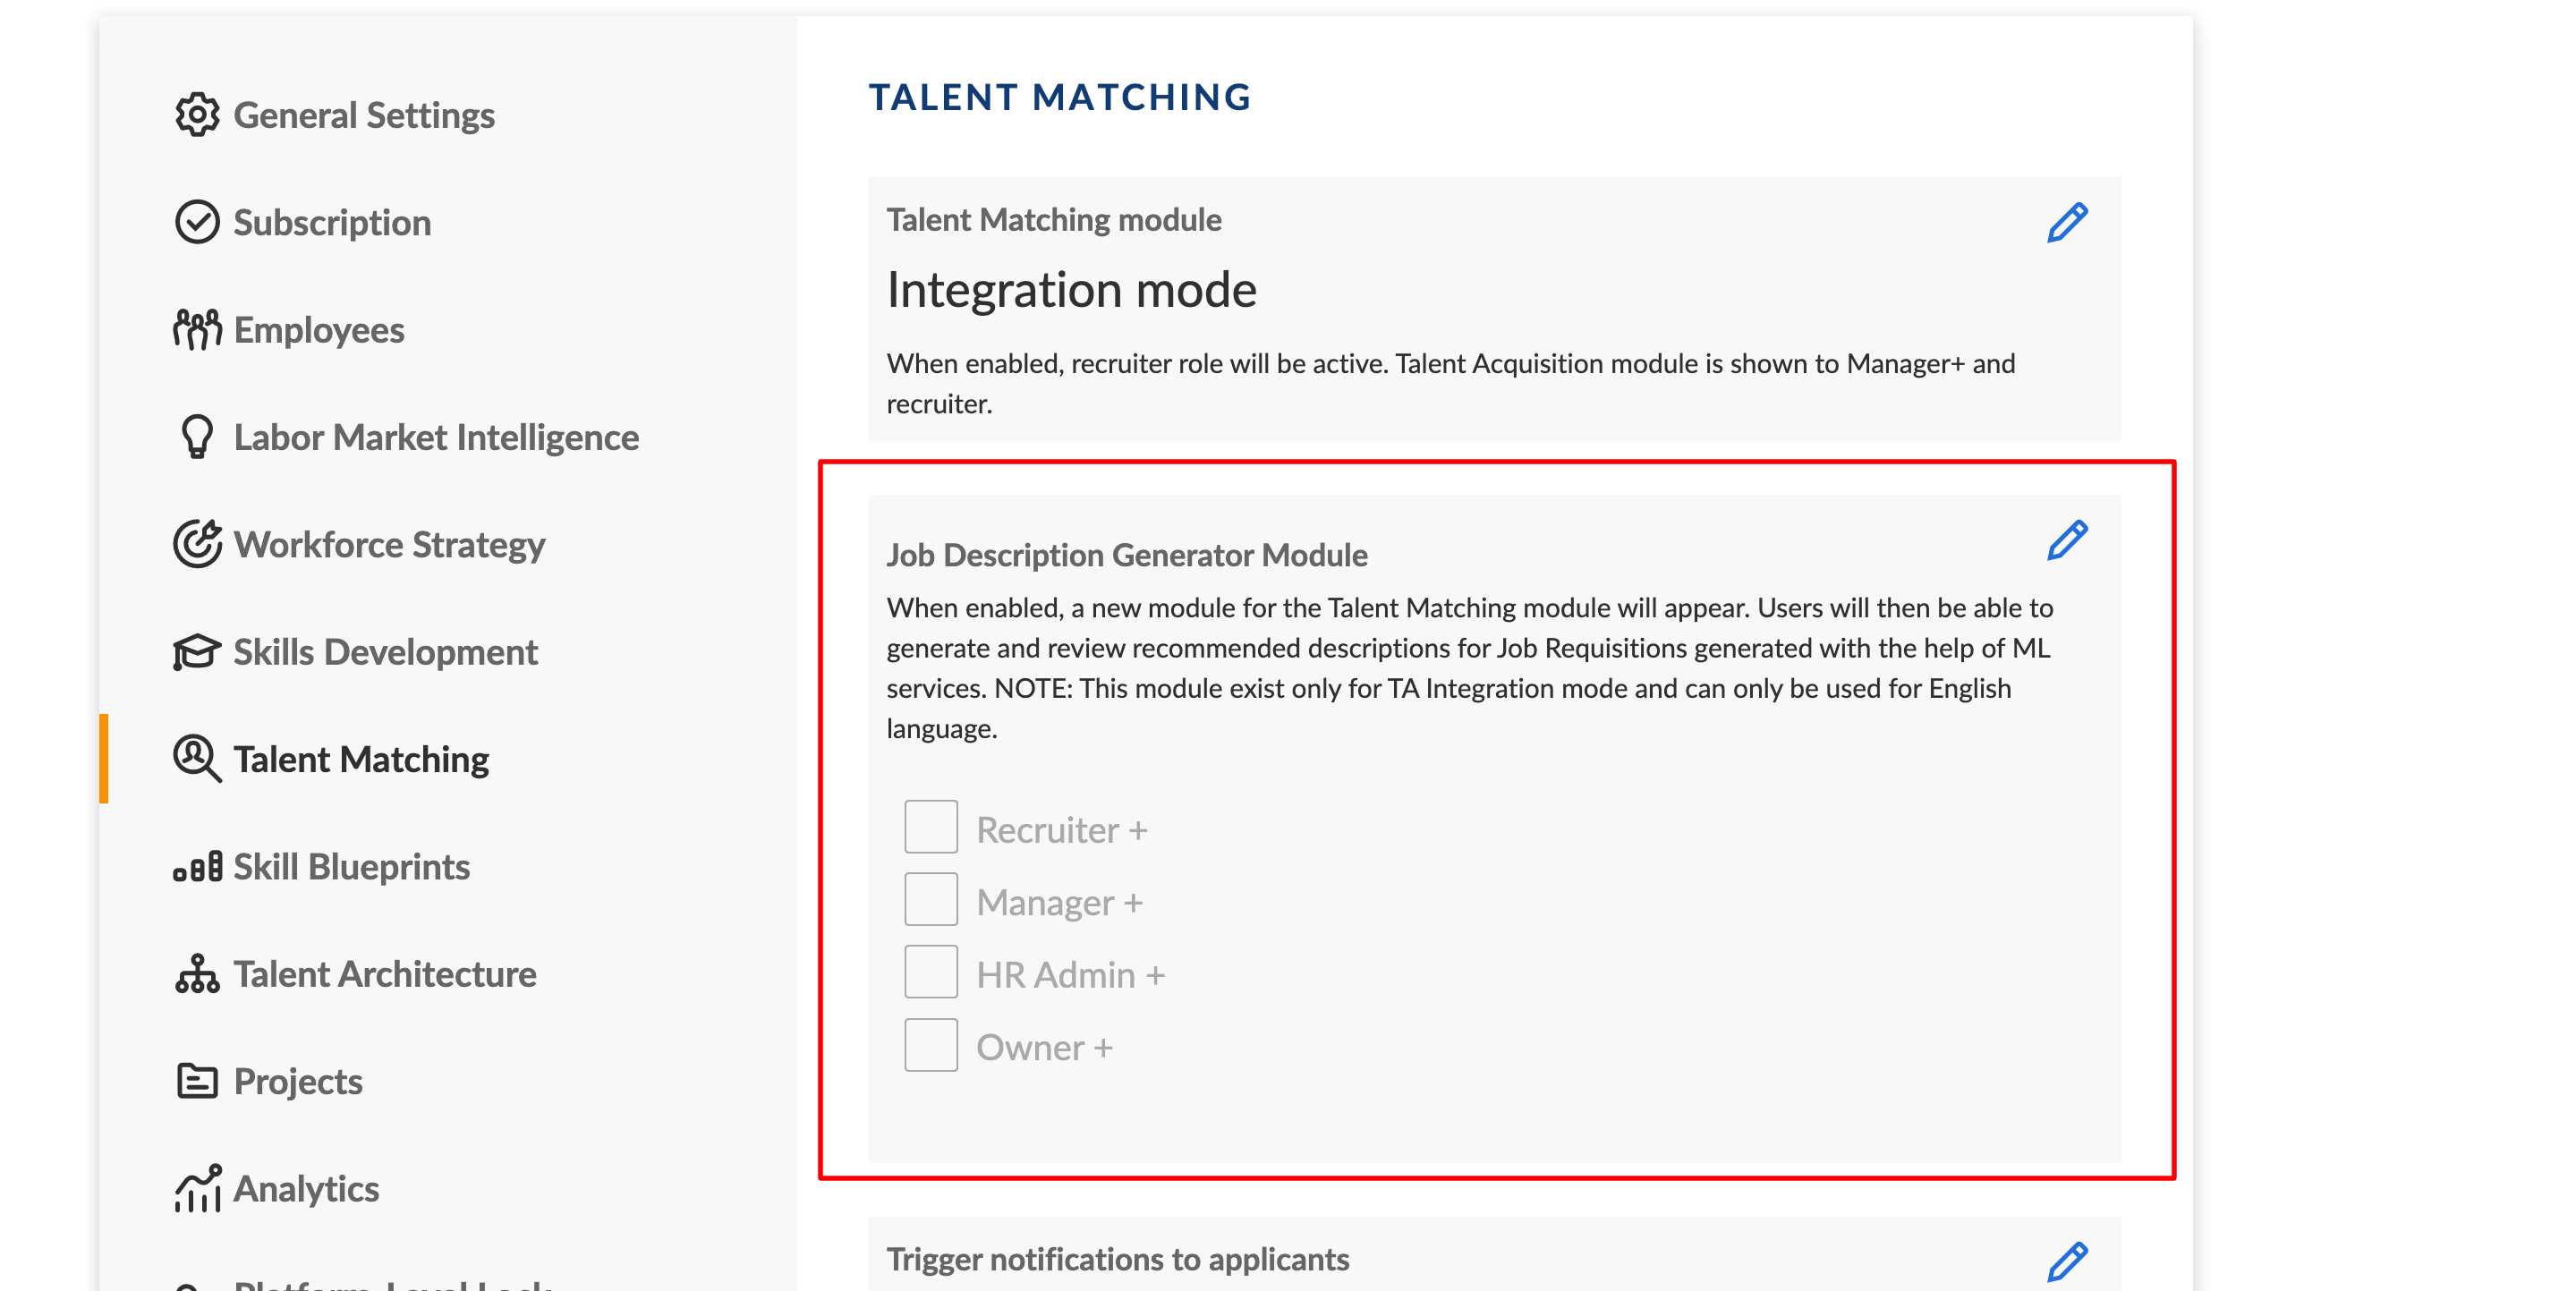The width and height of the screenshot is (2576, 1291).
Task: Click the Subscription checkmark icon
Action: coord(197,222)
